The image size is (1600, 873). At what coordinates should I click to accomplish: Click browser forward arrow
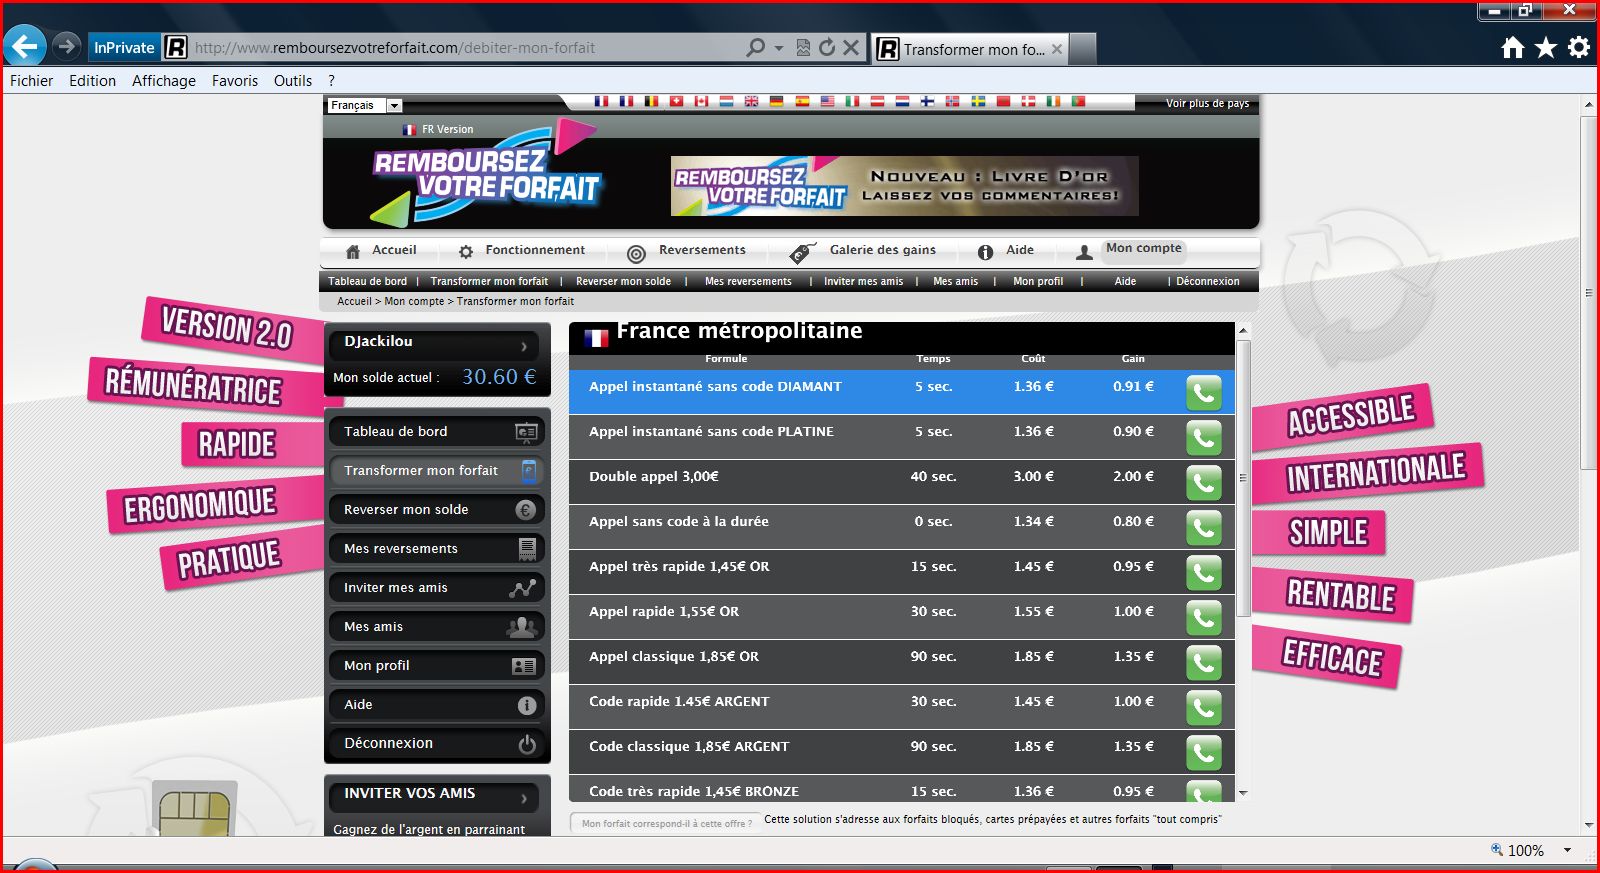coord(66,46)
